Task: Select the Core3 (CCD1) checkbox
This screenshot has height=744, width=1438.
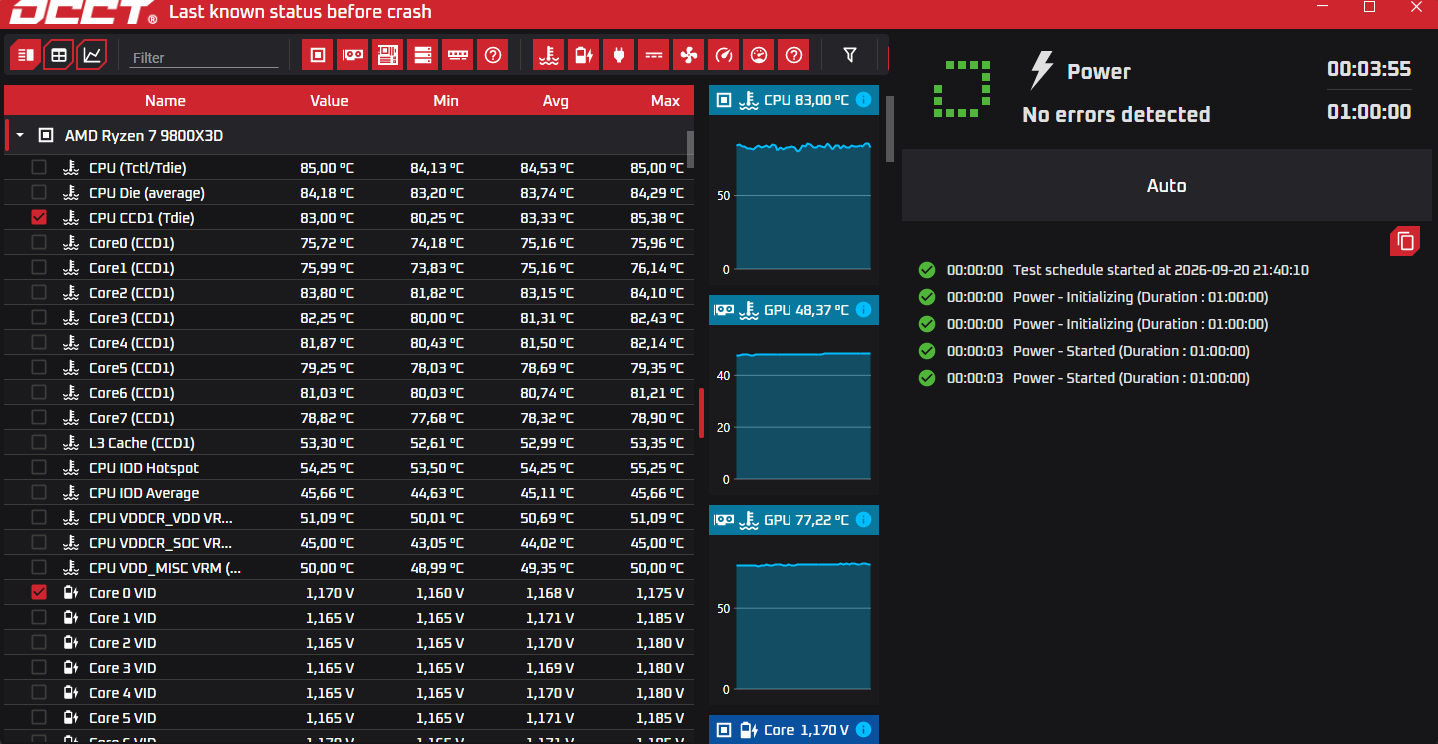Action: [x=39, y=318]
